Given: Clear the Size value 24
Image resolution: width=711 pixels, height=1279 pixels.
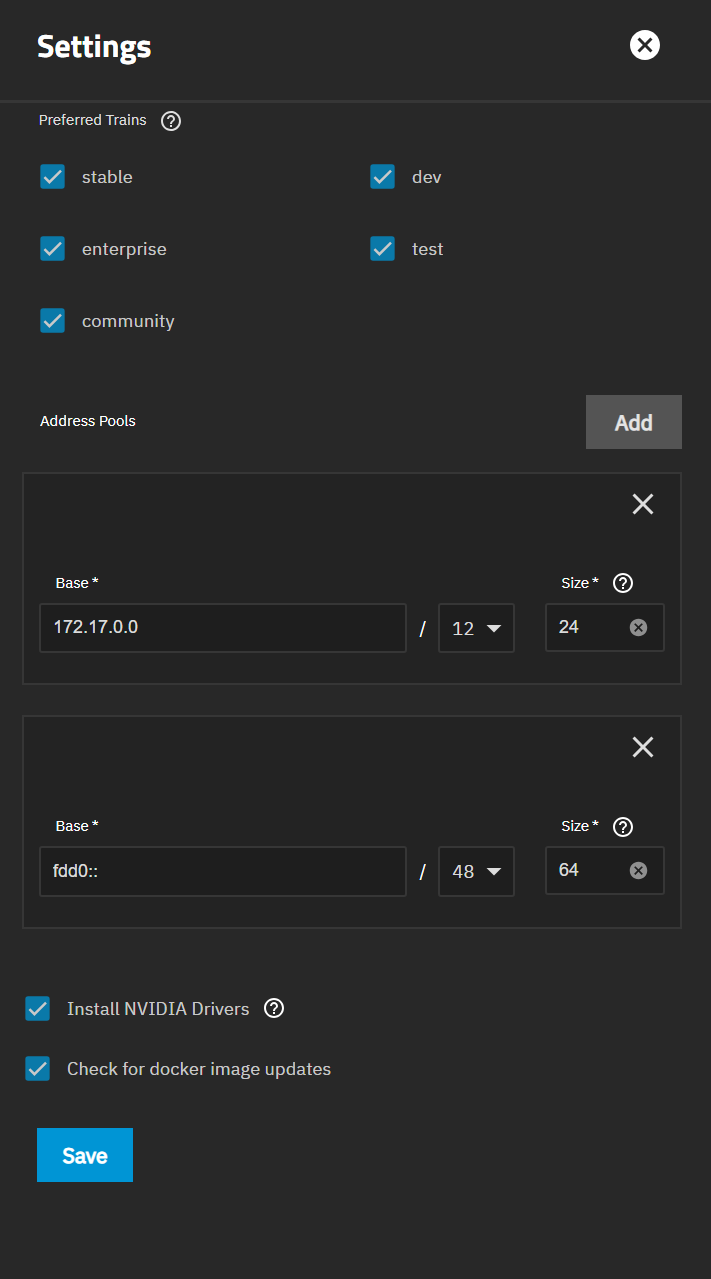Looking at the screenshot, I should tap(638, 628).
